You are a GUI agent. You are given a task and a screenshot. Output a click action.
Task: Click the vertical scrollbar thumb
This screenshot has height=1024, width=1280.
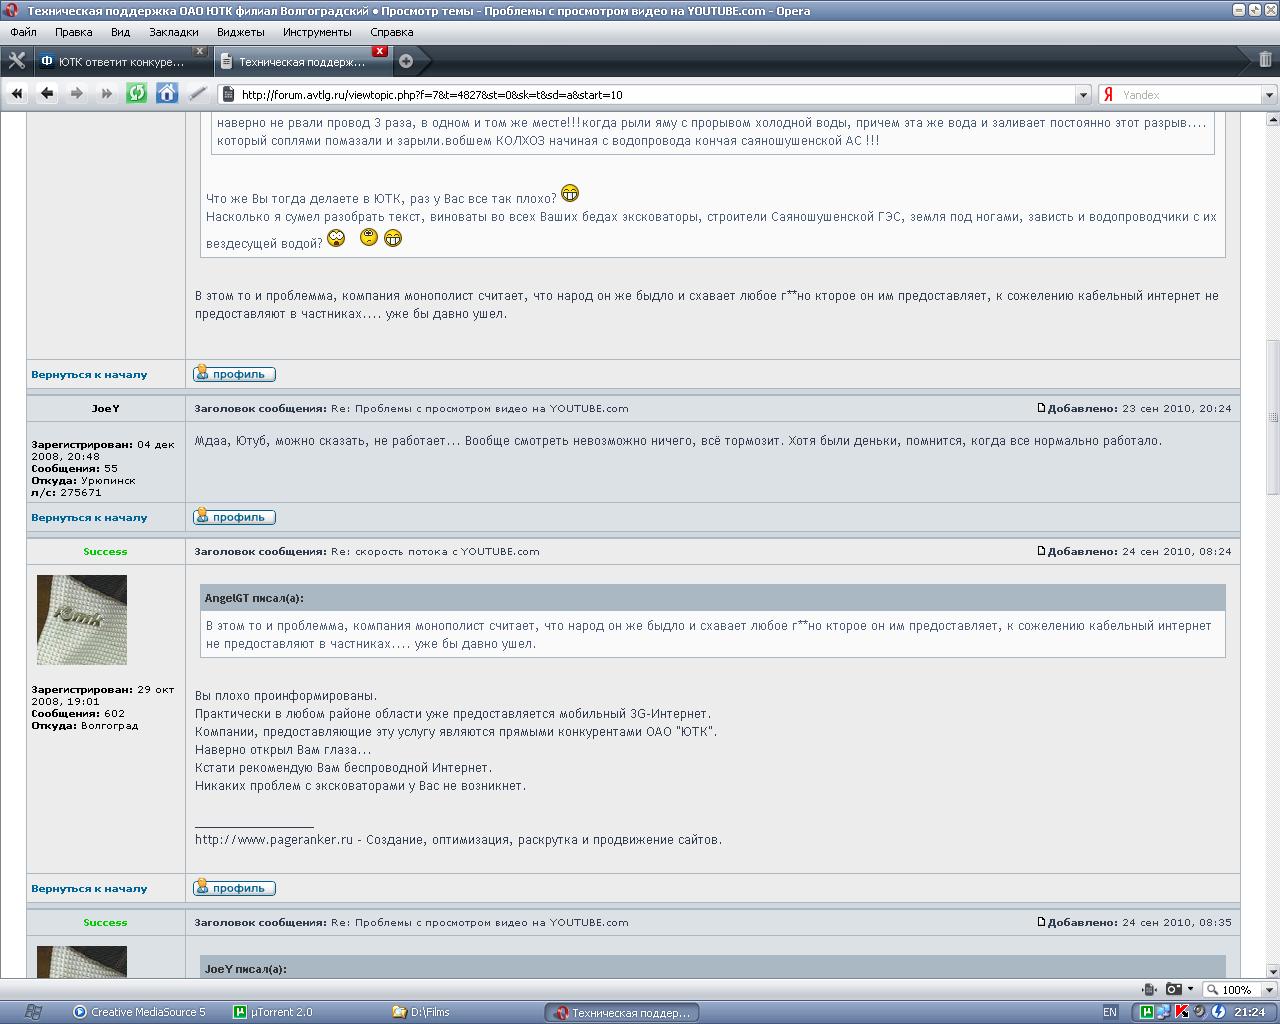click(x=1273, y=415)
